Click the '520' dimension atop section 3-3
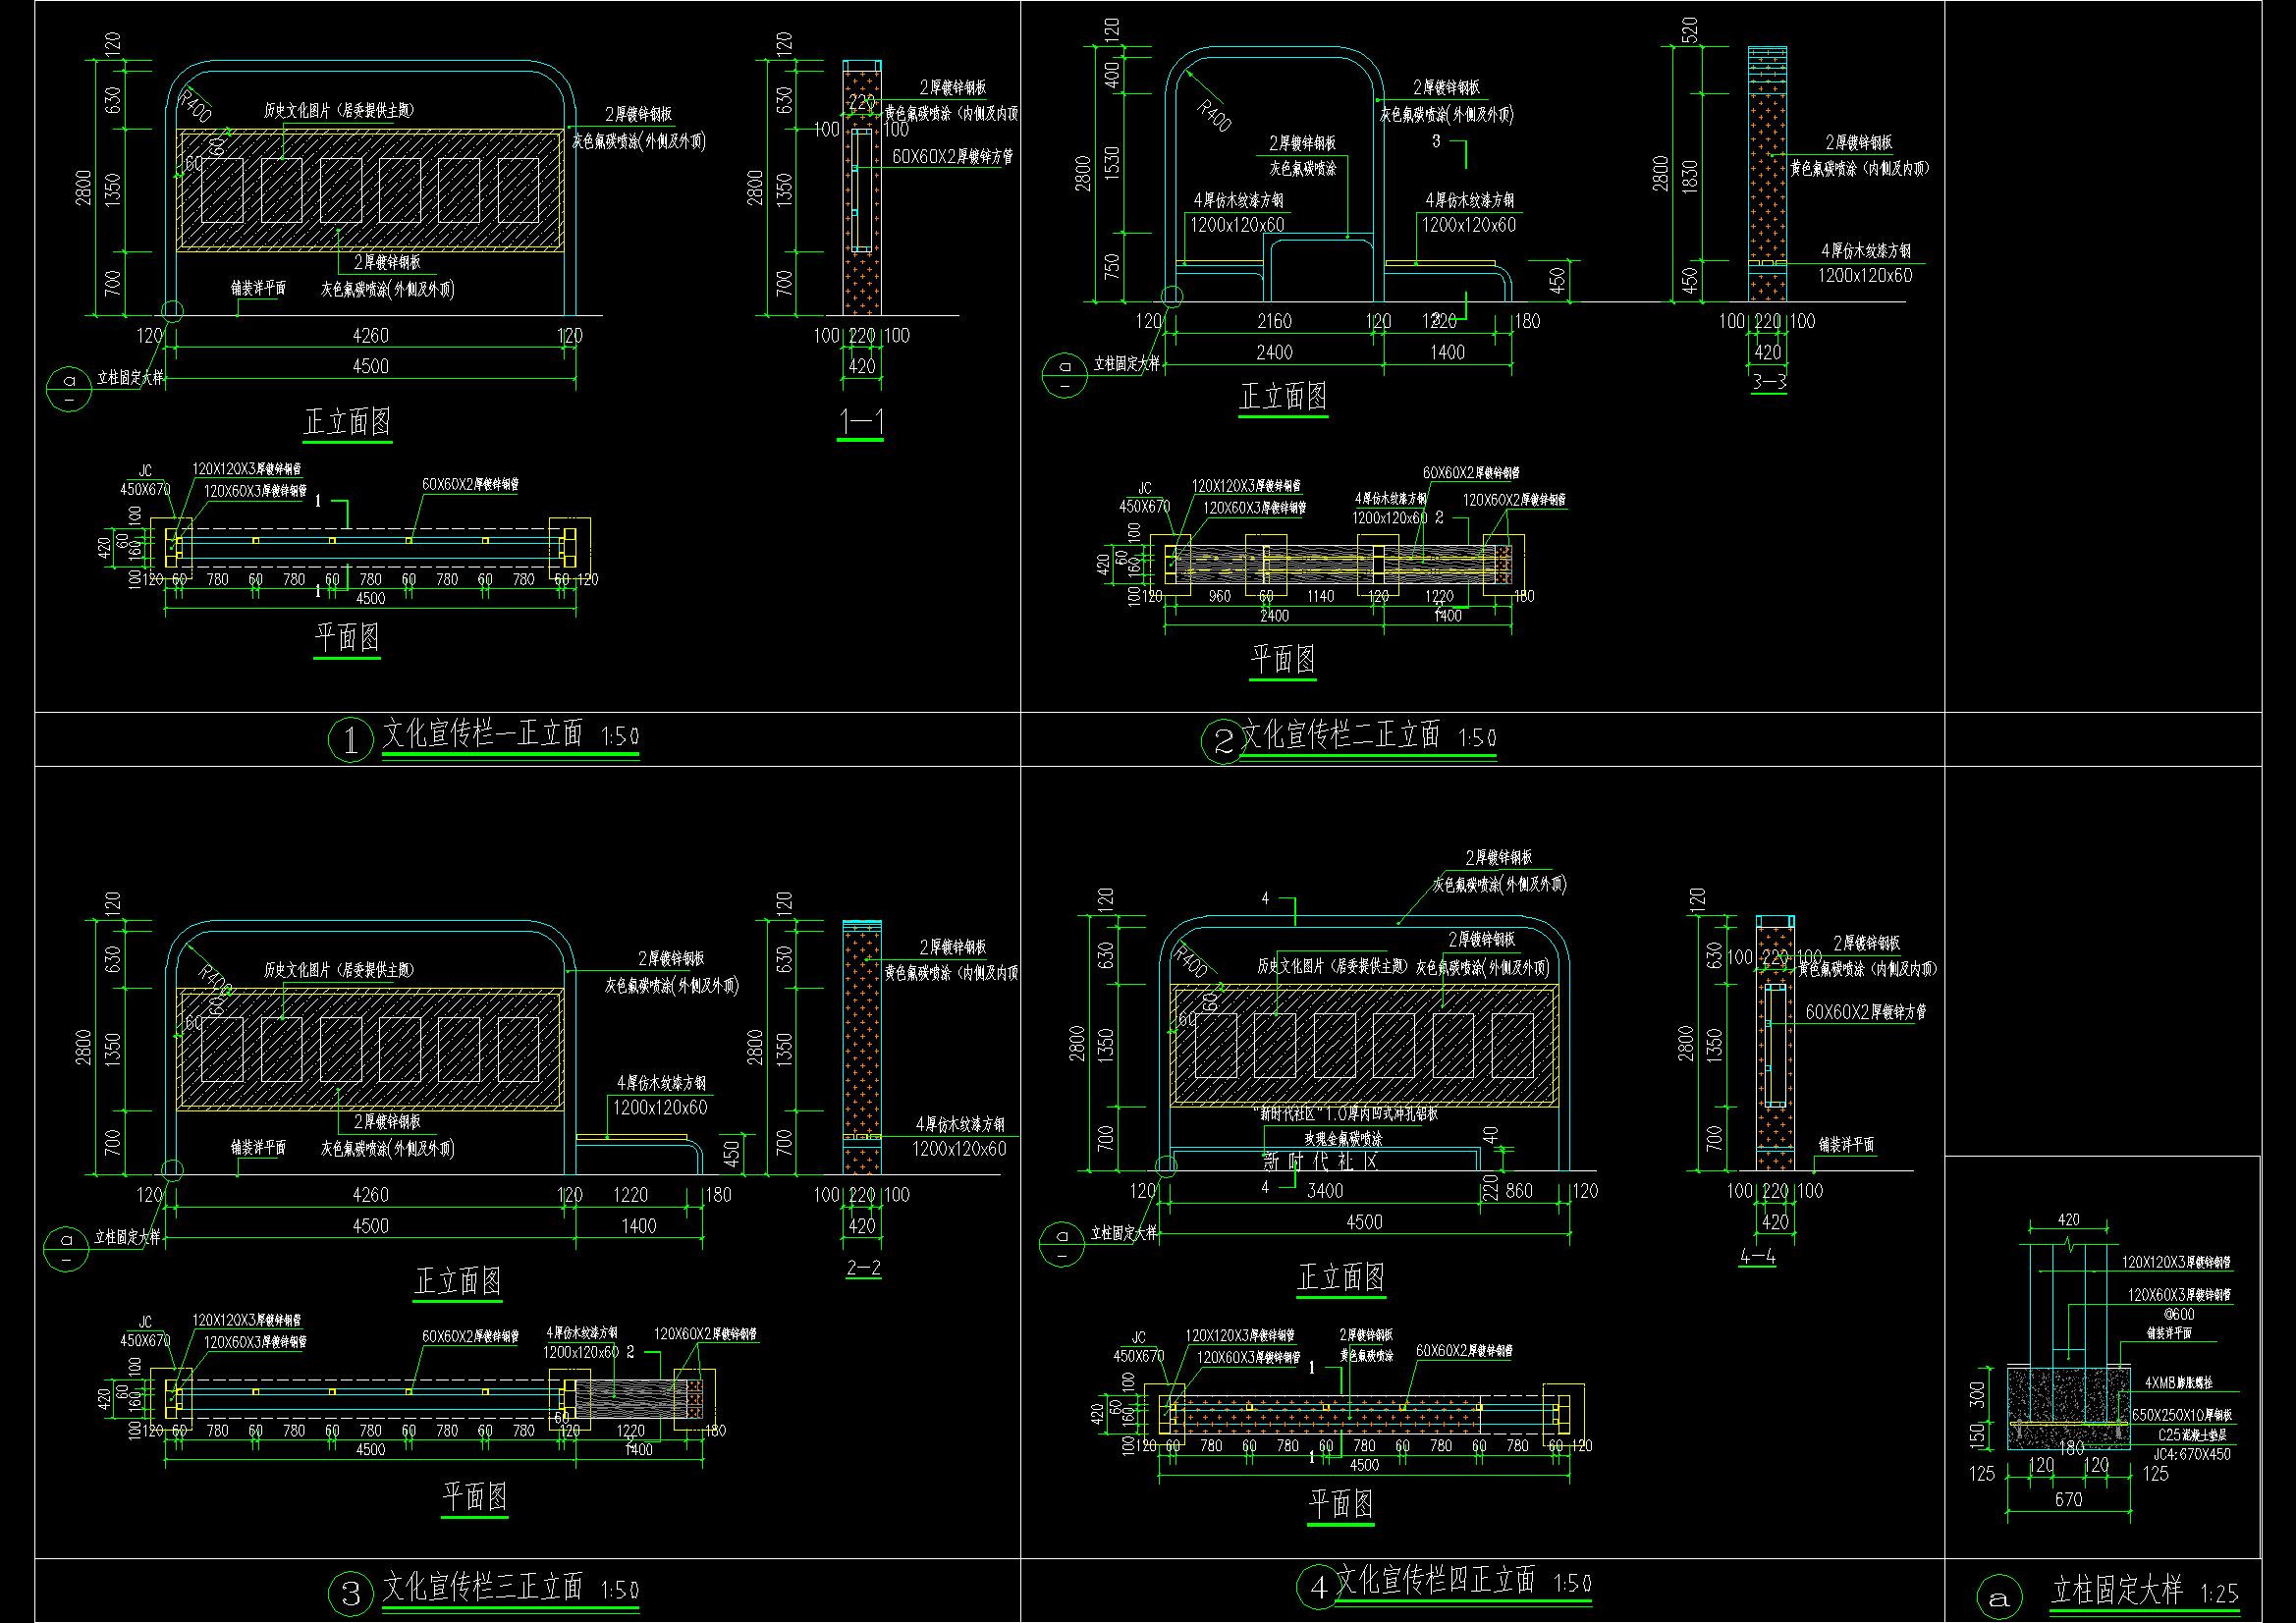This screenshot has width=2296, height=1623. [1690, 30]
